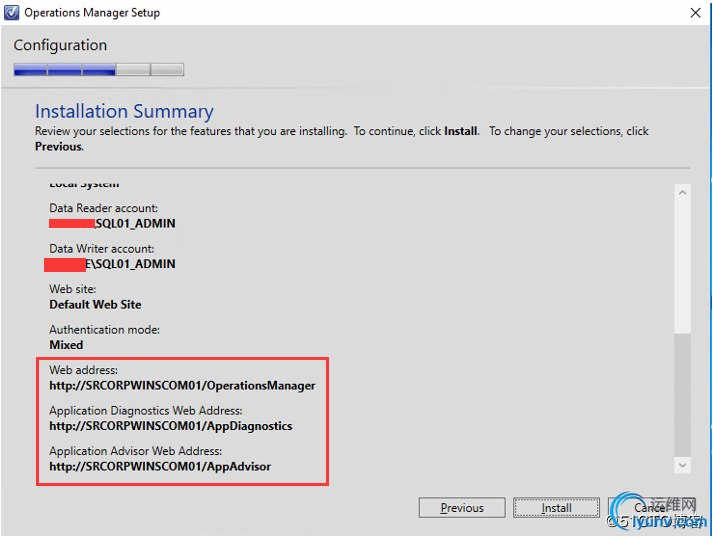The image size is (713, 538).
Task: Click the Operations Manager Setup title icon
Action: tap(12, 12)
